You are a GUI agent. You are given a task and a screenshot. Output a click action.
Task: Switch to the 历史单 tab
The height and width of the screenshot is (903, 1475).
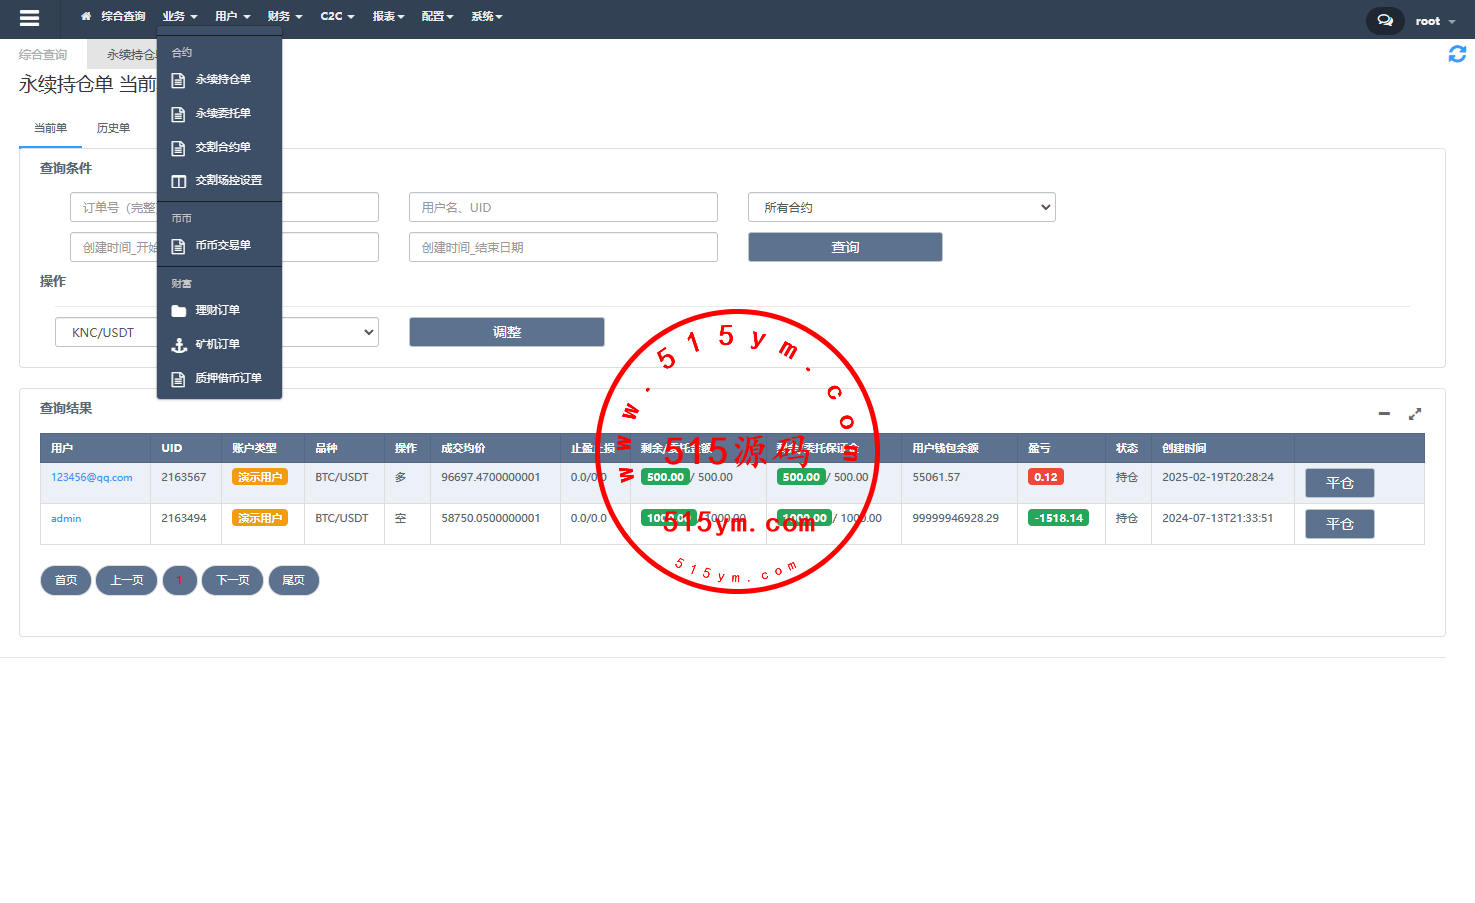(x=113, y=129)
